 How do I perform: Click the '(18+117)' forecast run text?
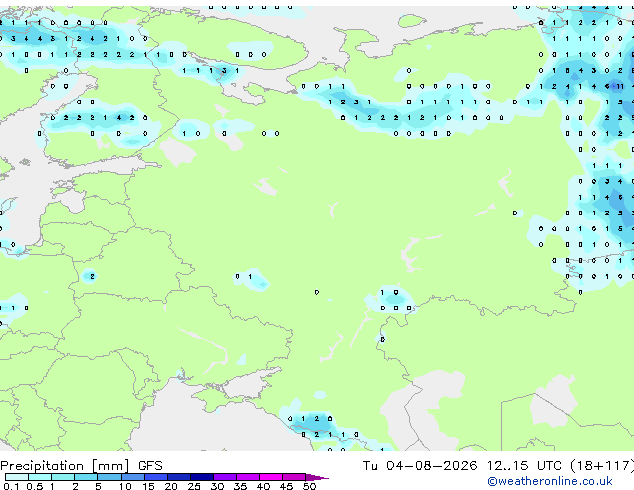(602, 466)
